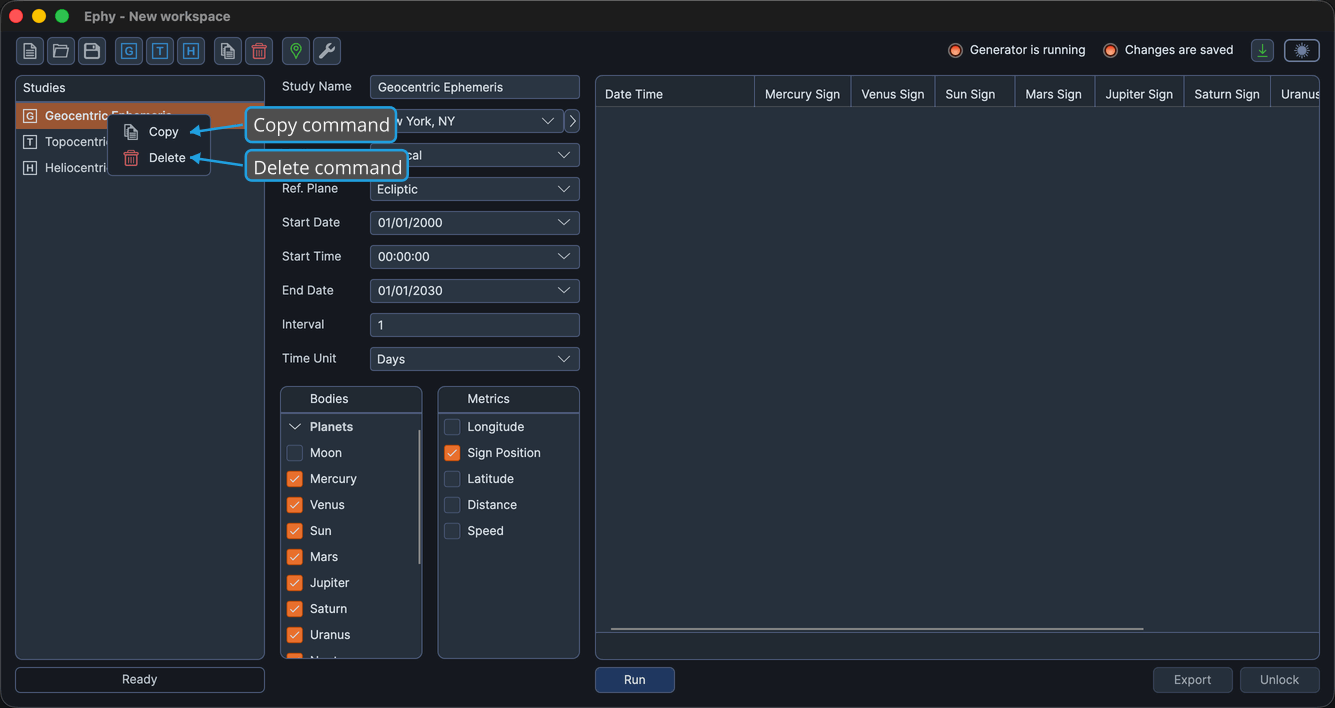Collapse the Planets group in Bodies
Viewport: 1335px width, 708px height.
coord(295,427)
